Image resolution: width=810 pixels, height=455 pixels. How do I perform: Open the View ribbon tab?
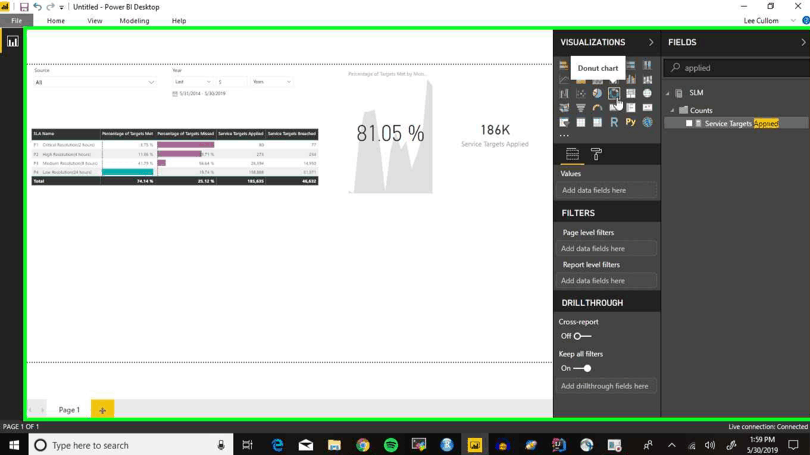tap(95, 21)
